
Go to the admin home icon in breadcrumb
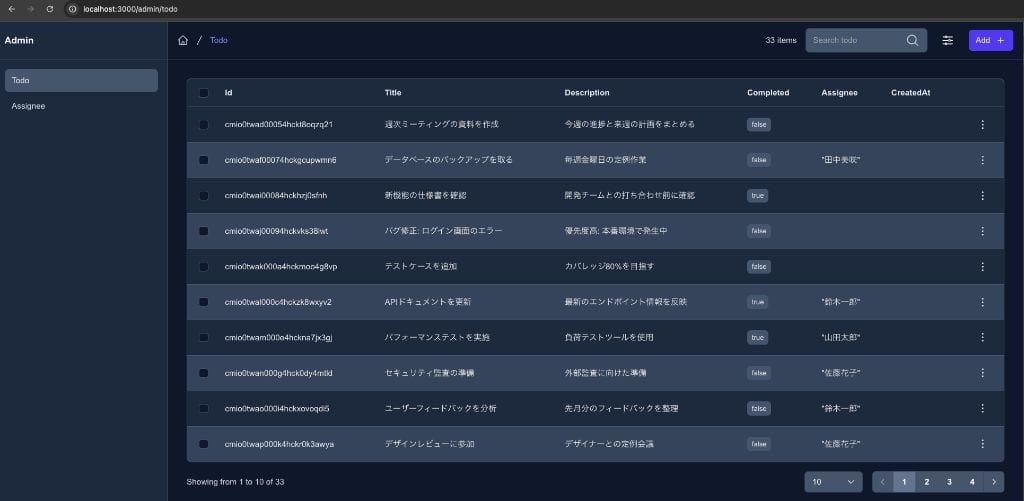(183, 40)
